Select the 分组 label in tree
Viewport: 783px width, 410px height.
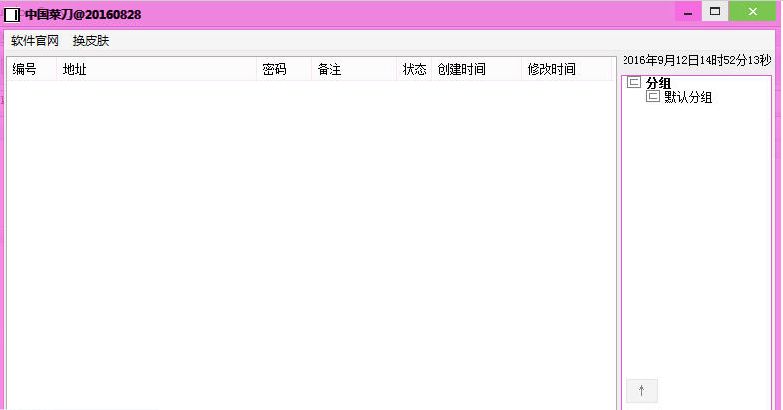(658, 83)
